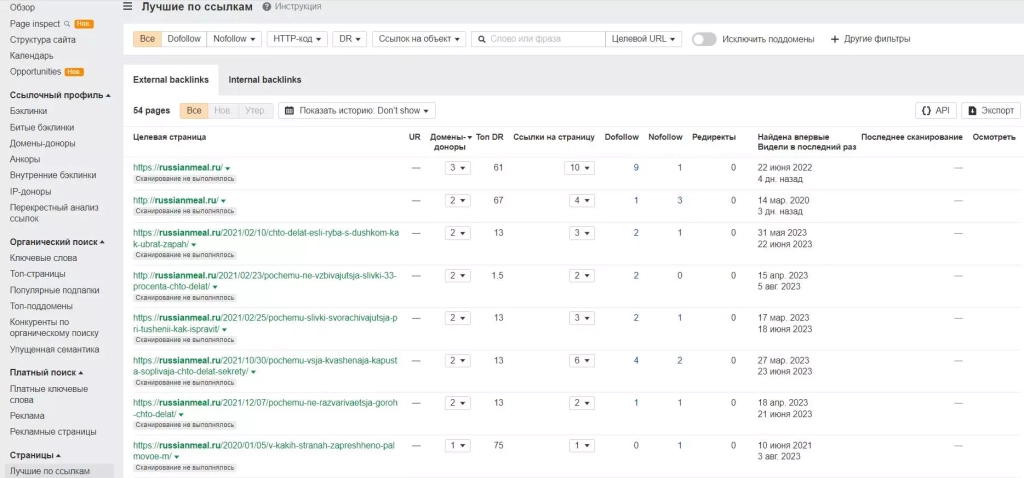Open Ключевые слова in sidebar
The height and width of the screenshot is (478, 1024).
43,258
